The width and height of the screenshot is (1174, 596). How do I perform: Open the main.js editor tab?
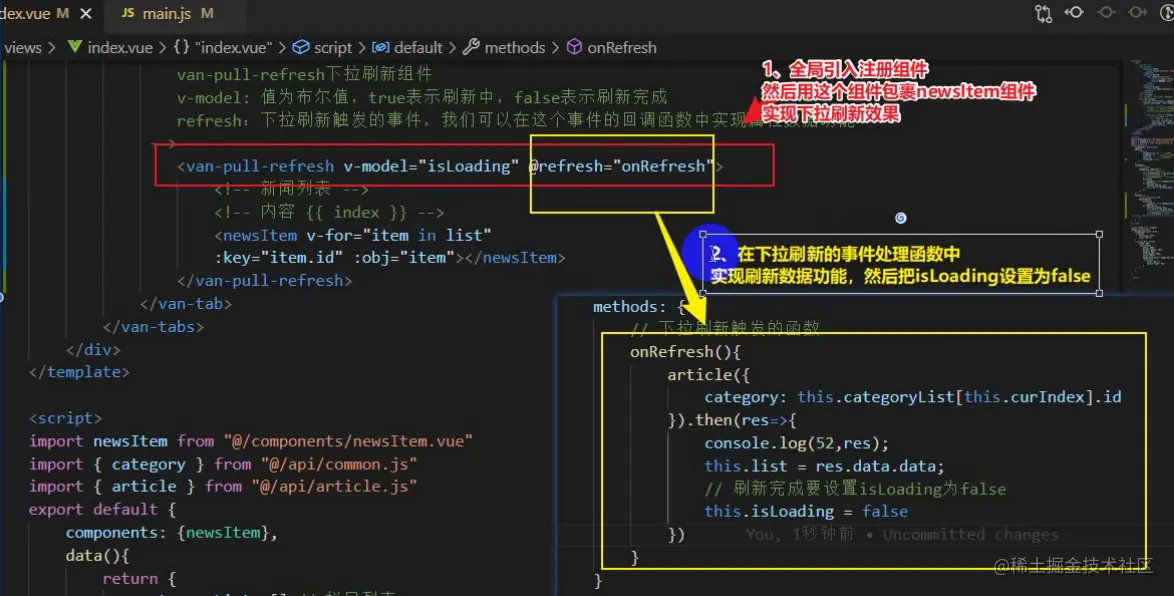coord(166,13)
